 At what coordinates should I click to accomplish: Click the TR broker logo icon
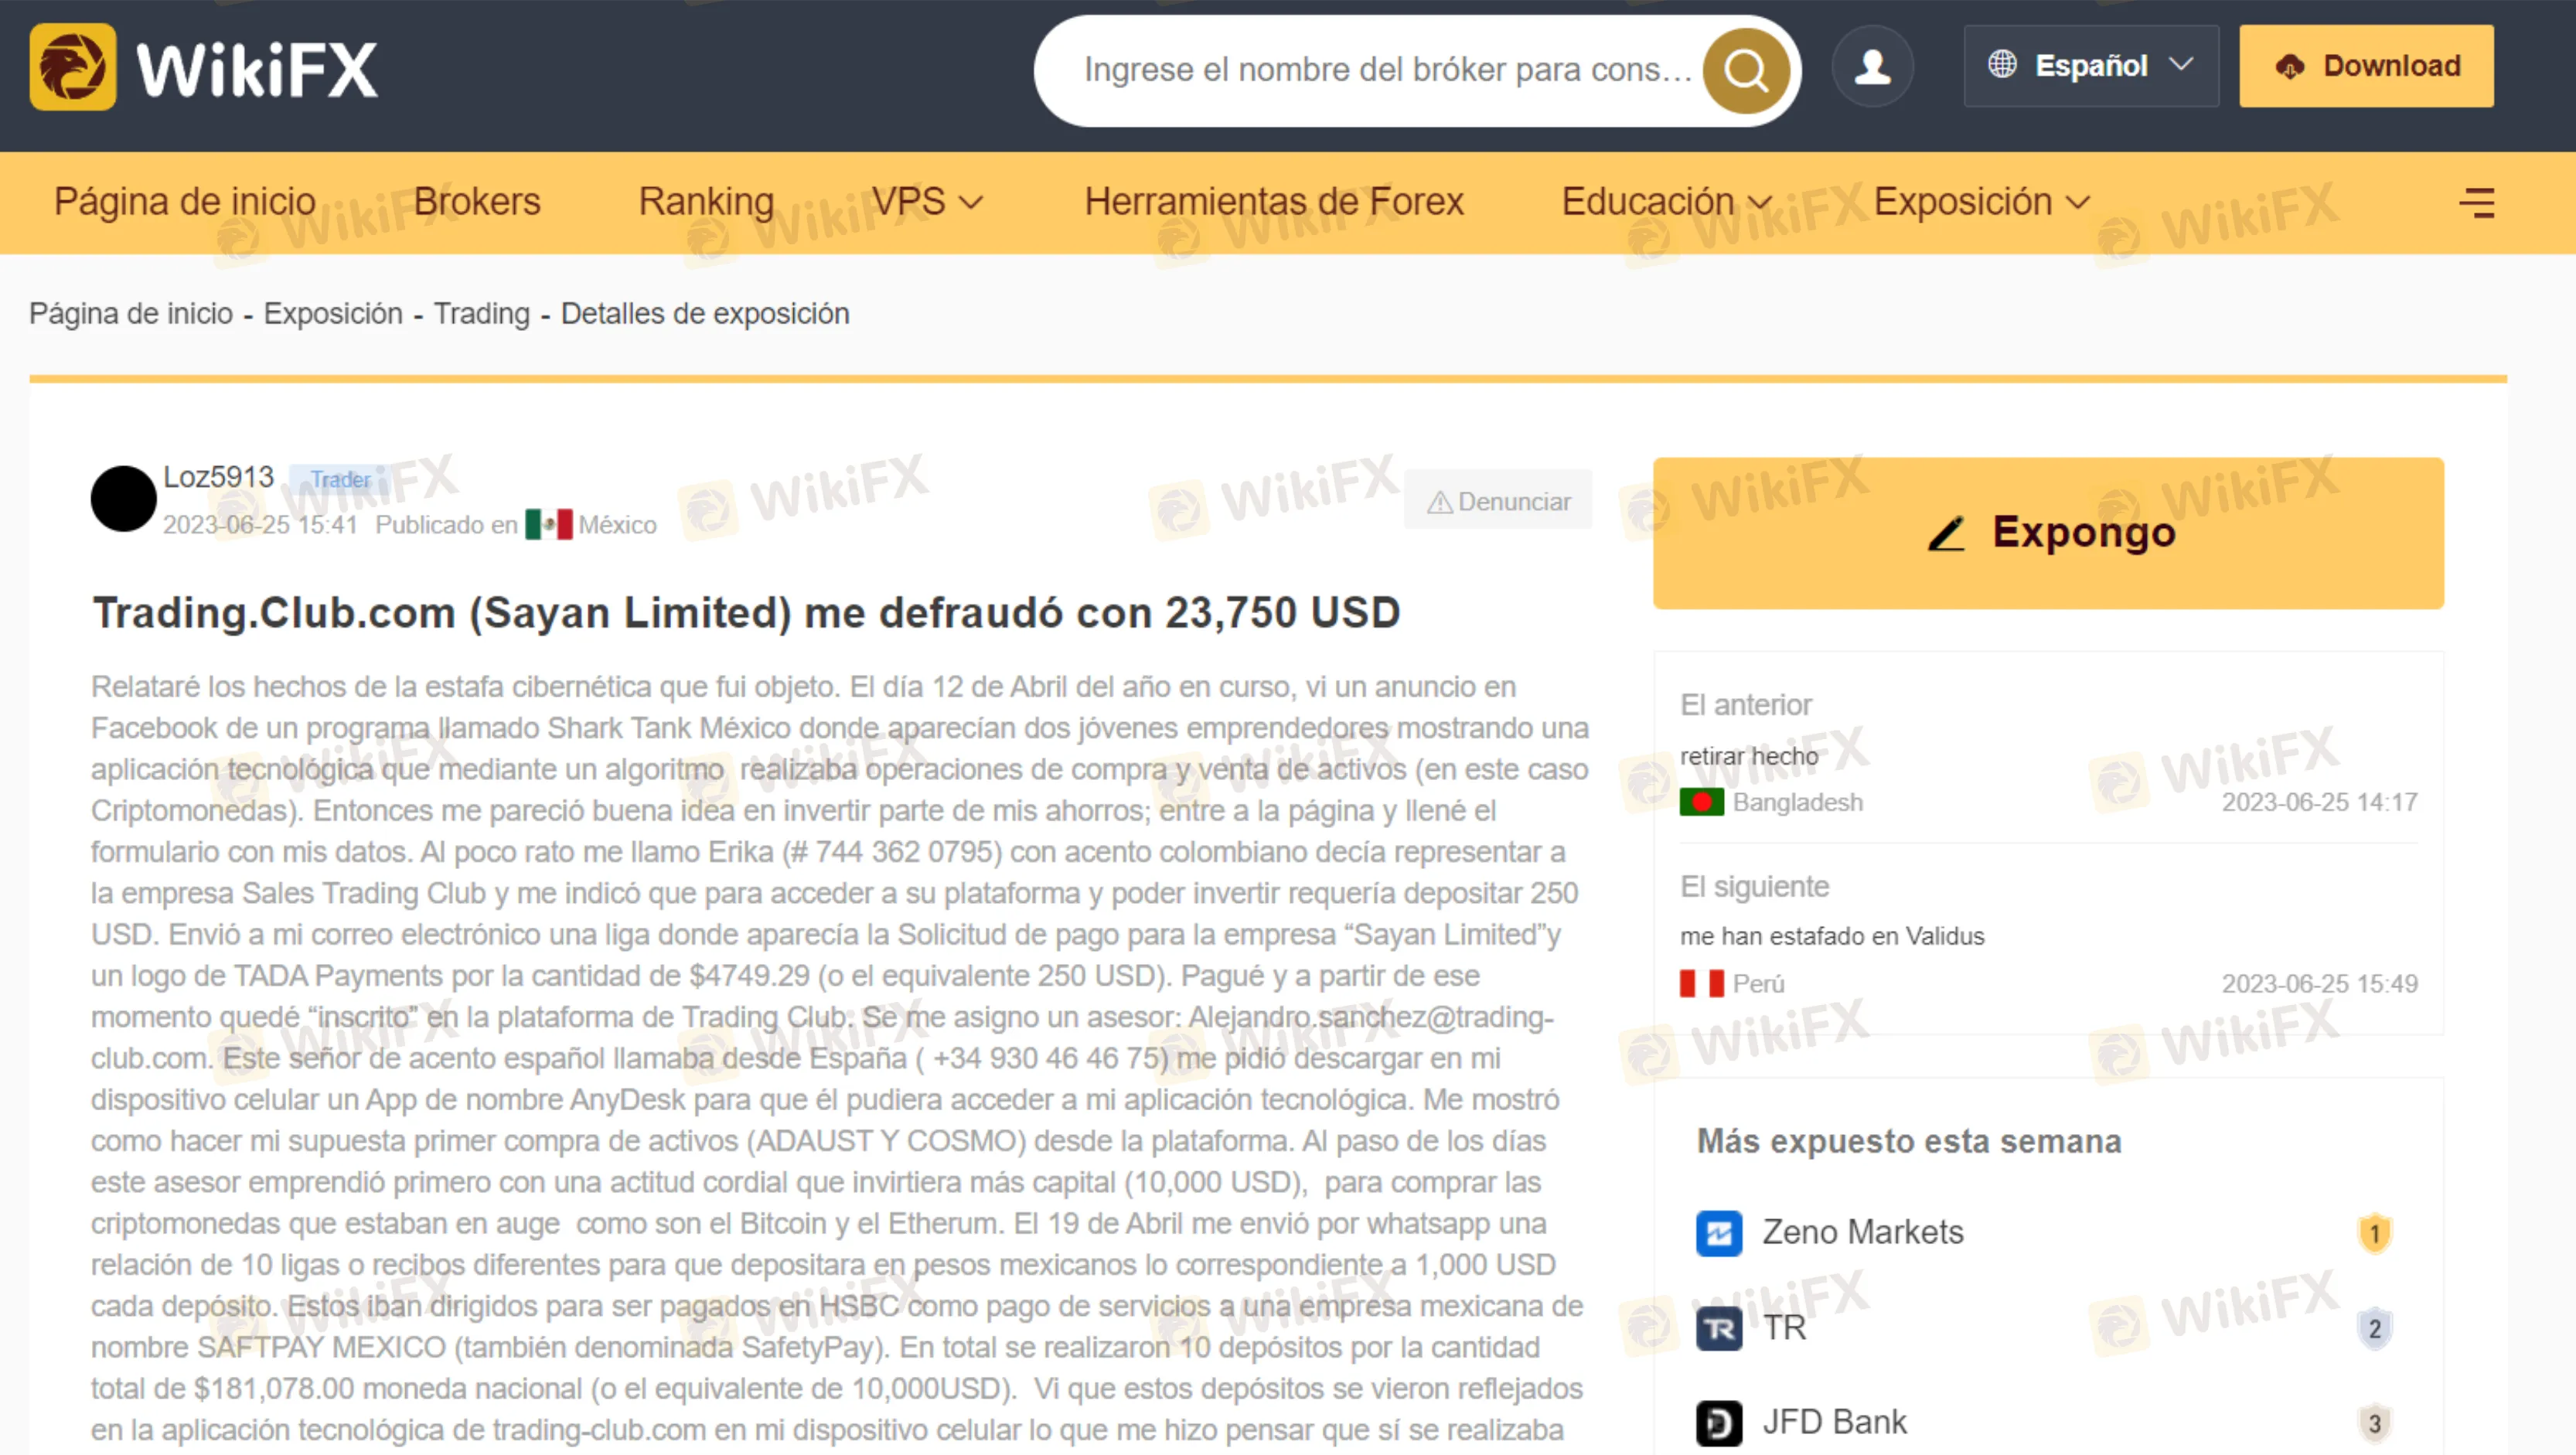1718,1328
